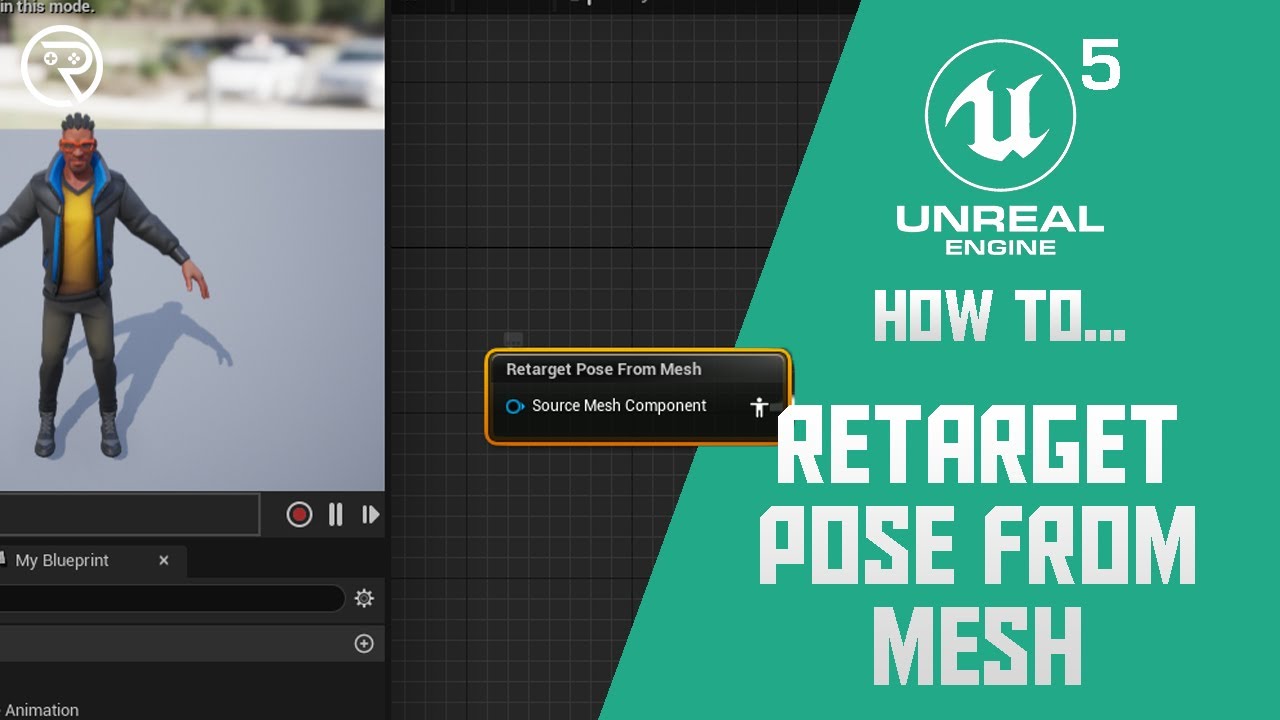Open My Blueprint settings gear
The image size is (1280, 720).
point(364,598)
